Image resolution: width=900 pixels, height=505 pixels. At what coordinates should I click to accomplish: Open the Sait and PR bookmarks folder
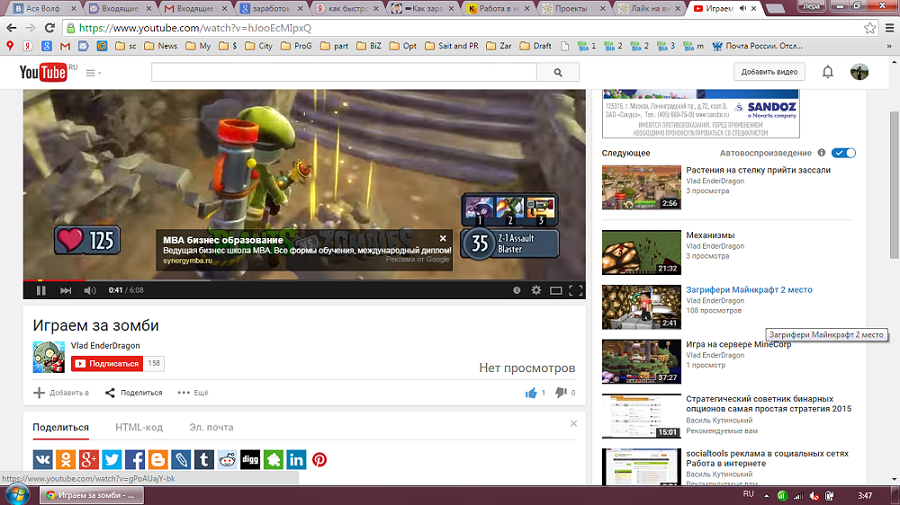tap(452, 46)
